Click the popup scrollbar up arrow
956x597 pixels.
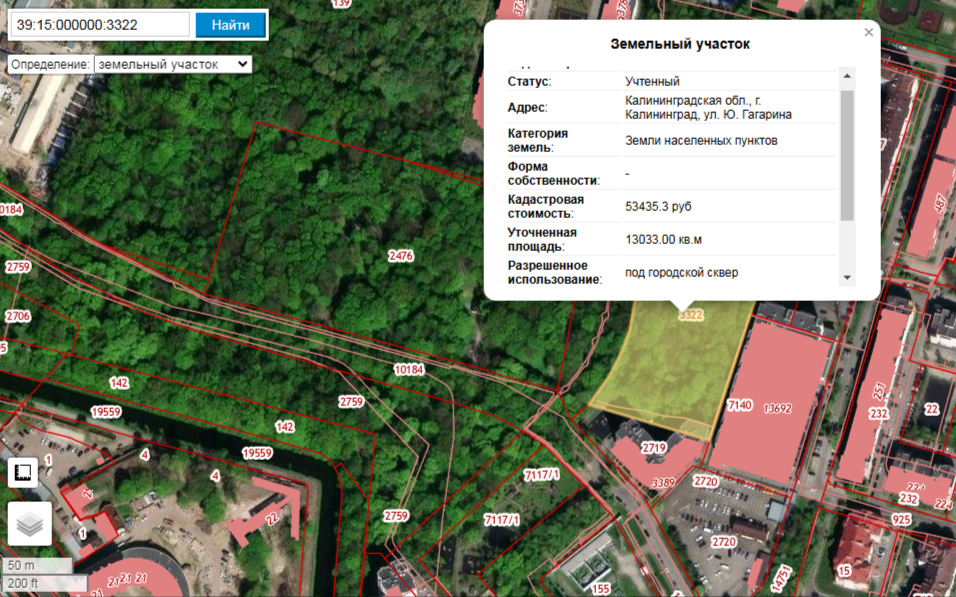847,76
